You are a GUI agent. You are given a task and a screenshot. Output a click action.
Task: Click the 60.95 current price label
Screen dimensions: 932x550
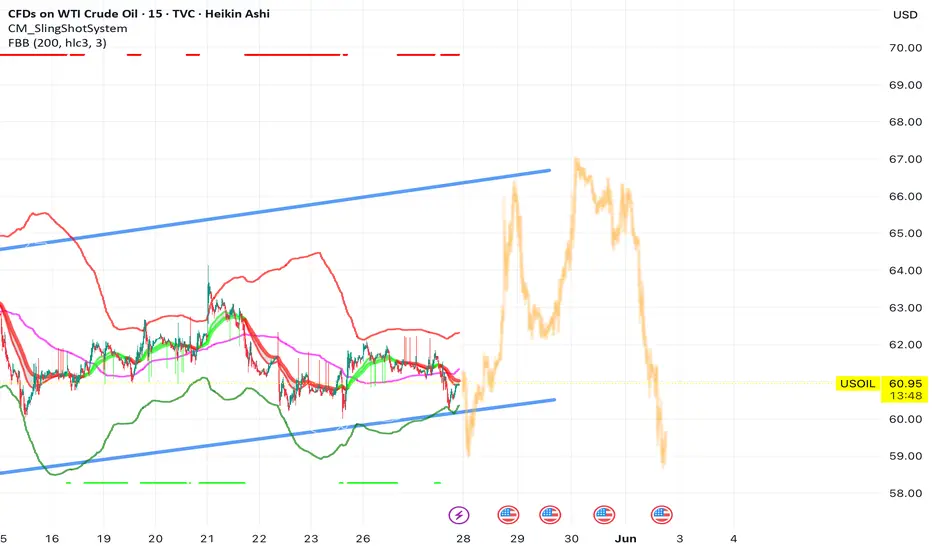pyautogui.click(x=905, y=384)
